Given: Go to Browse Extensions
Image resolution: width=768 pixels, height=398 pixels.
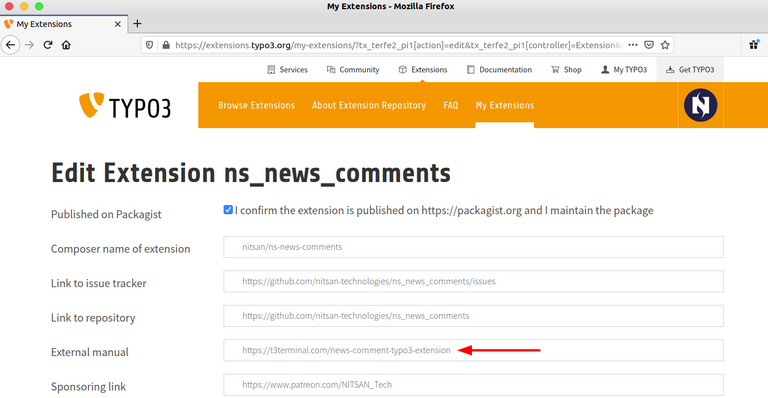Looking at the screenshot, I should click(256, 105).
